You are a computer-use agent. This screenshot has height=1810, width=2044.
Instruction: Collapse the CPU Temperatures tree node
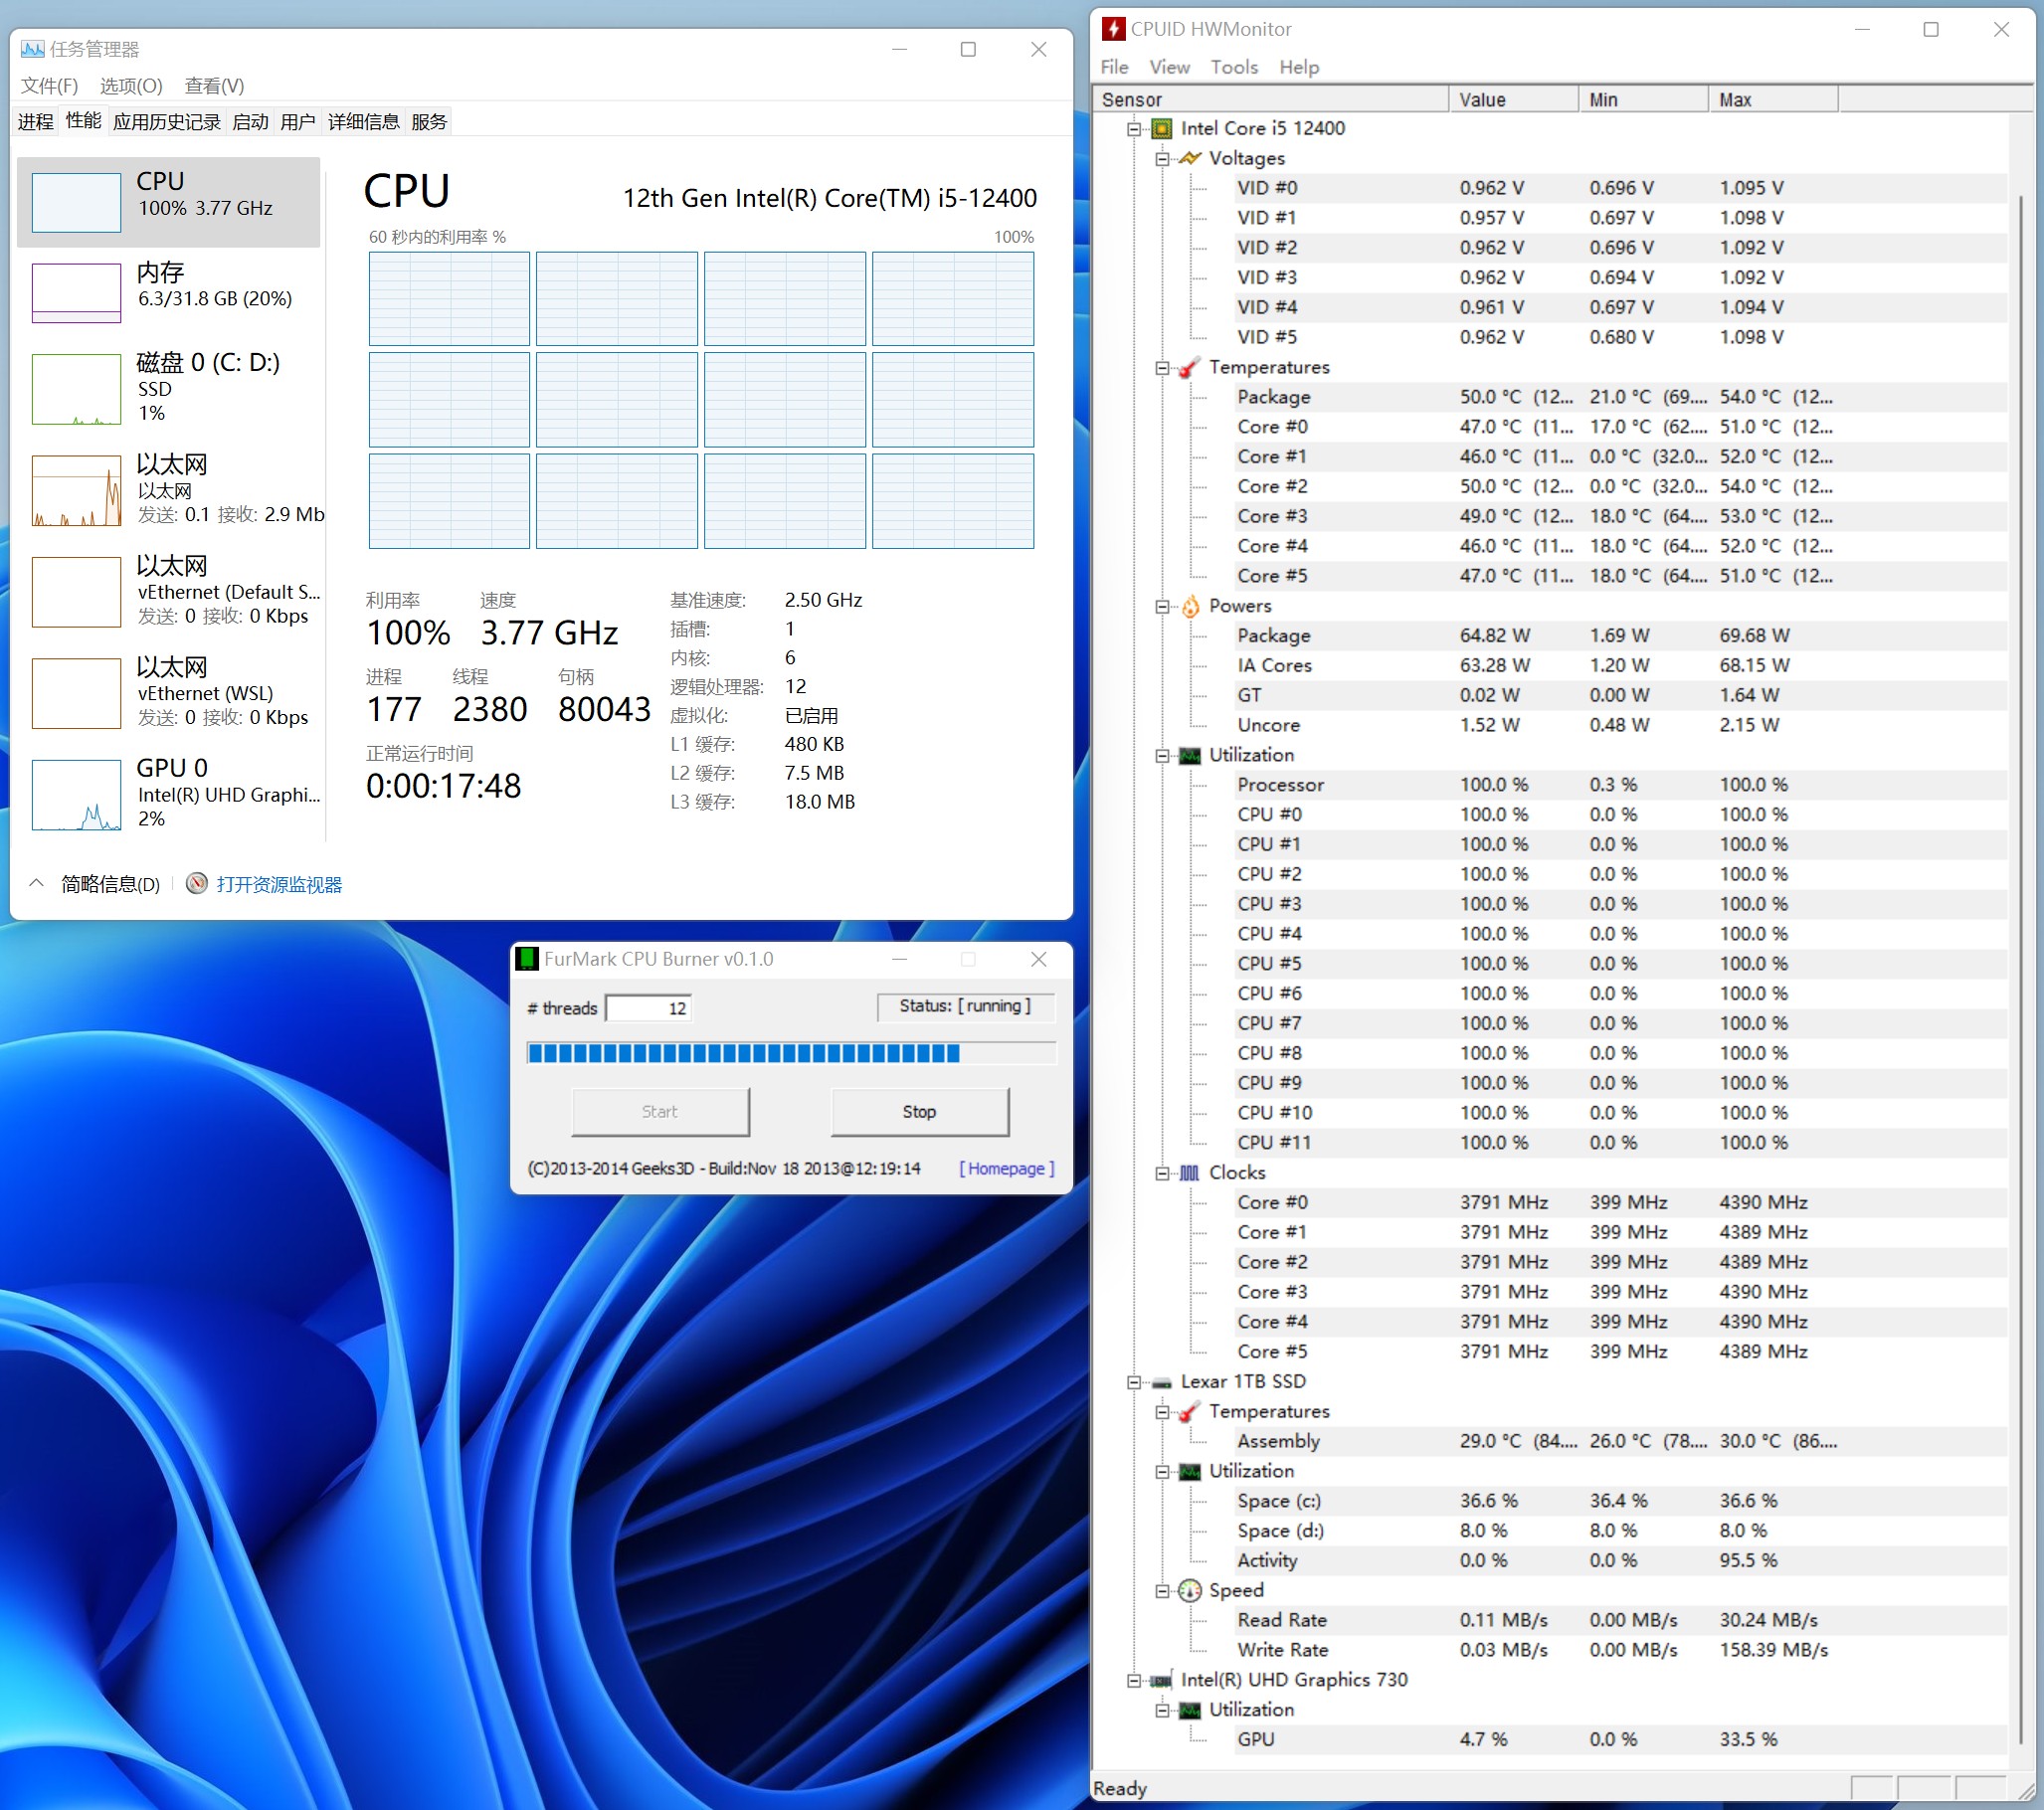pos(1162,368)
